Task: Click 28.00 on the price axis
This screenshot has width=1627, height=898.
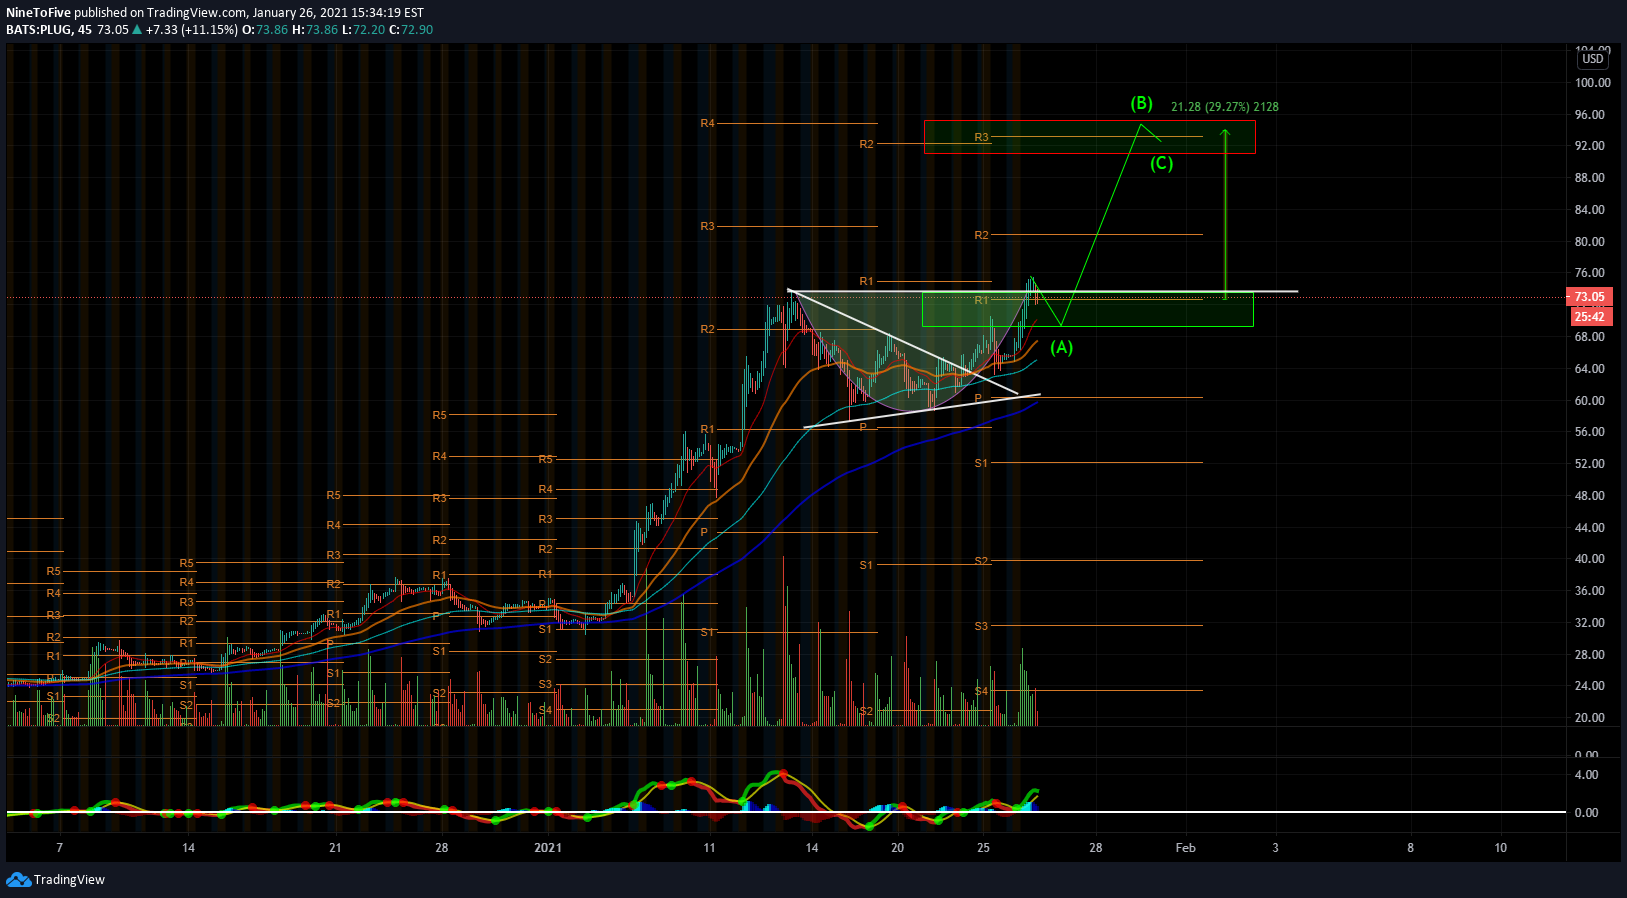Action: coord(1590,655)
